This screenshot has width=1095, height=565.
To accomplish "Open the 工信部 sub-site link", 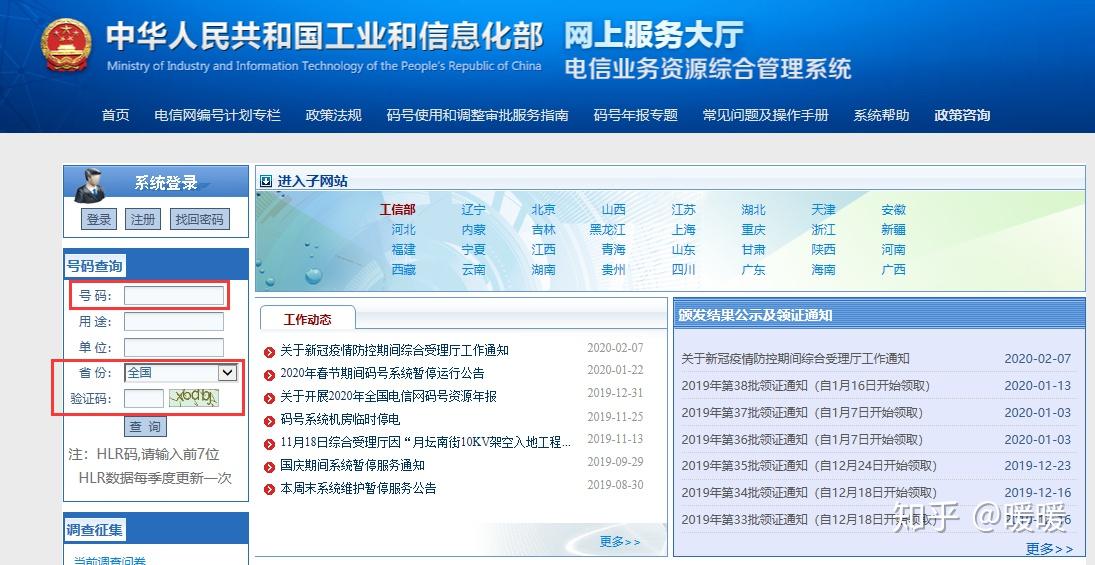I will tap(397, 210).
